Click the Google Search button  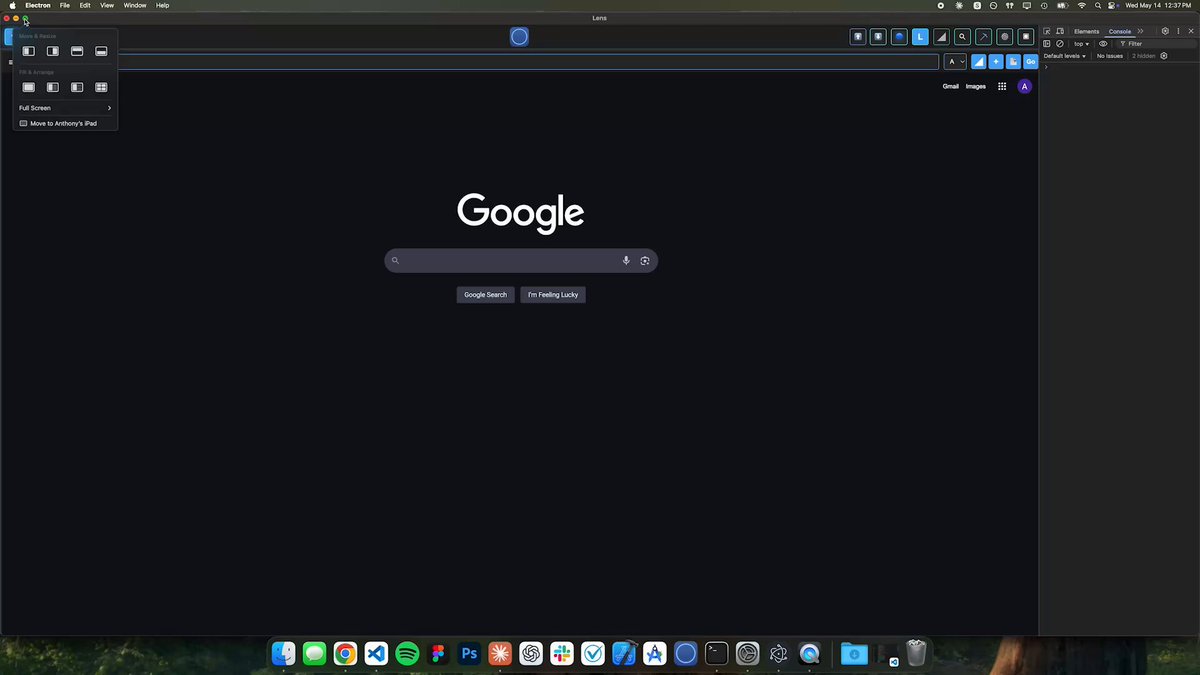coord(485,295)
